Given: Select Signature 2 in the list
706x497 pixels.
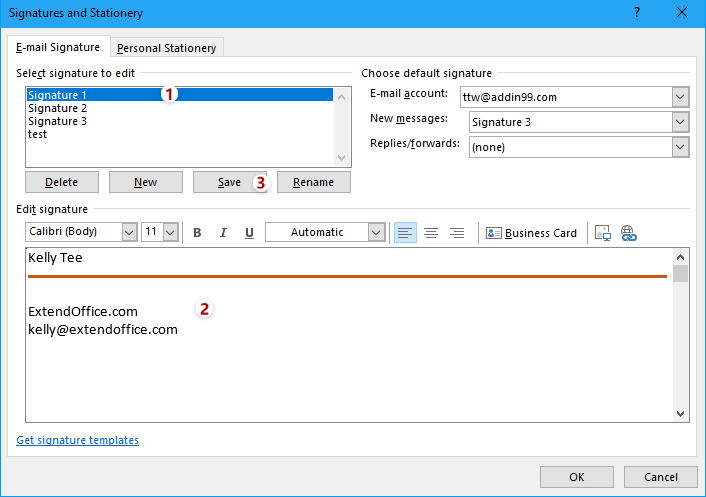Looking at the screenshot, I should pos(58,108).
